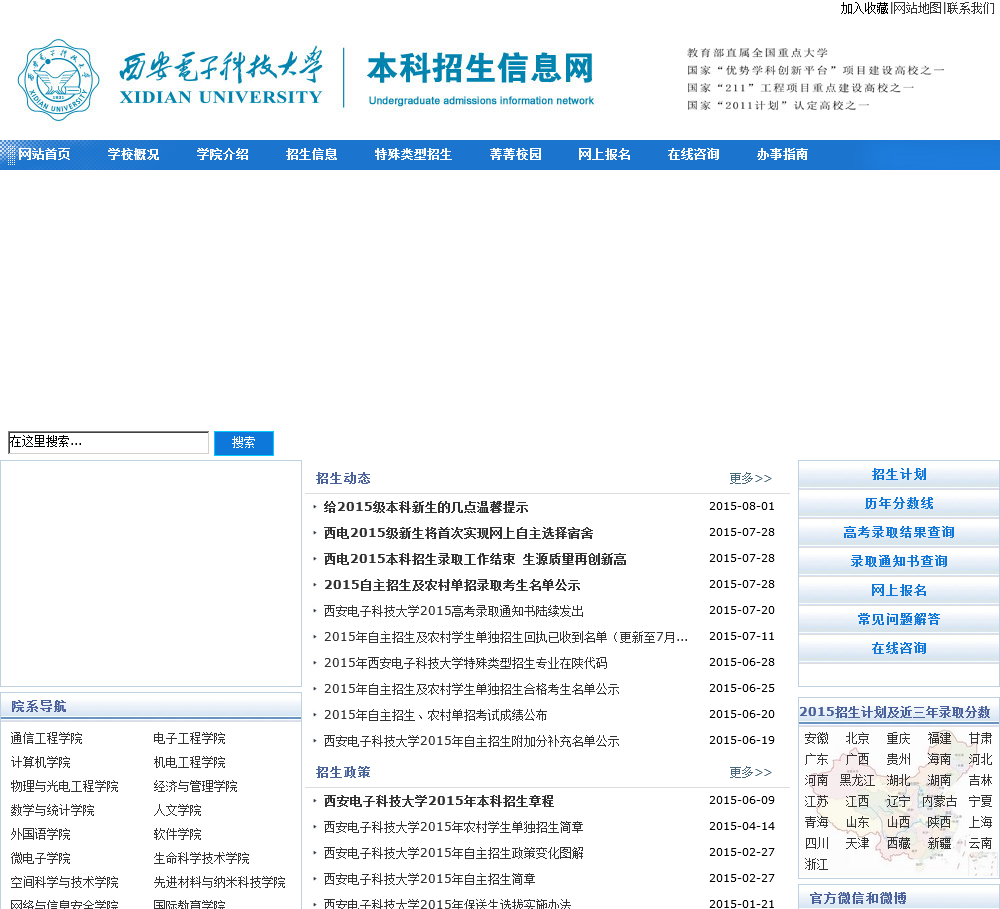Select 人文学院 link
Screen dimensions: 1000x909
pyautogui.click(x=177, y=811)
